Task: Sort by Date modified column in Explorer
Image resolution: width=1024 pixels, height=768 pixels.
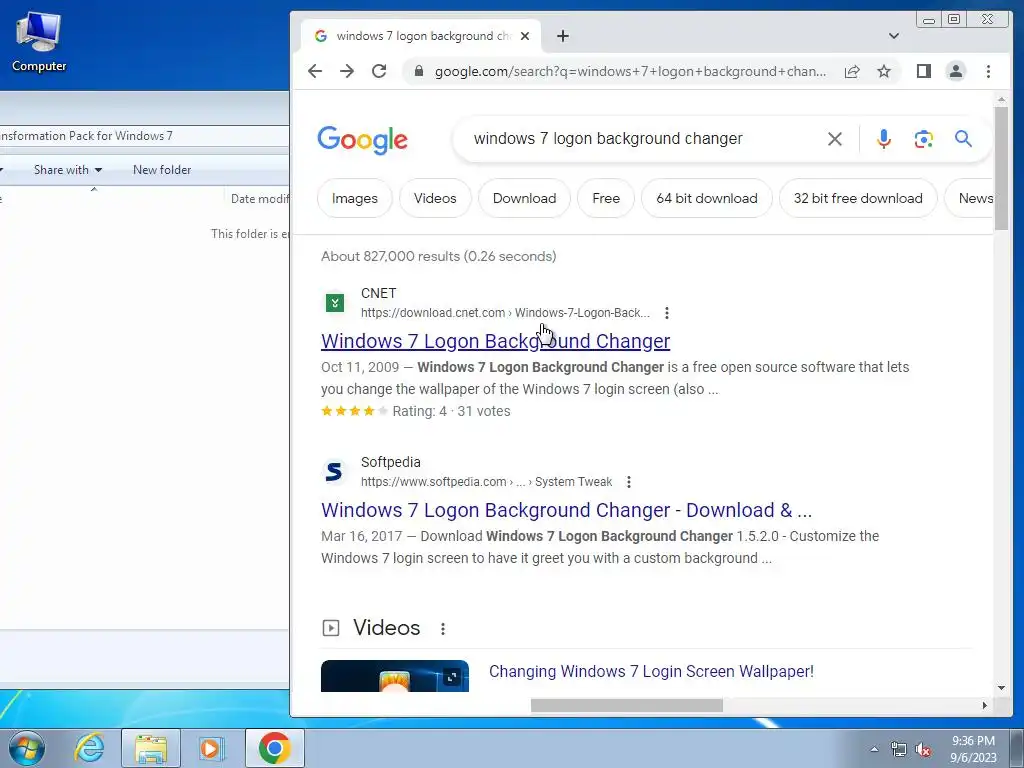Action: pyautogui.click(x=259, y=199)
